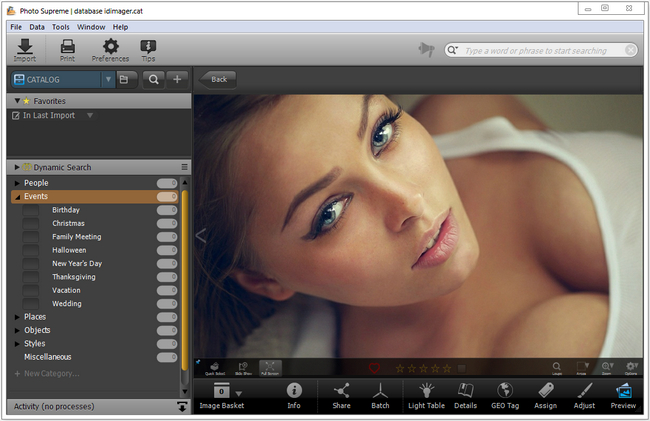The height and width of the screenshot is (421, 650).
Task: Select the In Last Import favorite
Action: pos(49,115)
